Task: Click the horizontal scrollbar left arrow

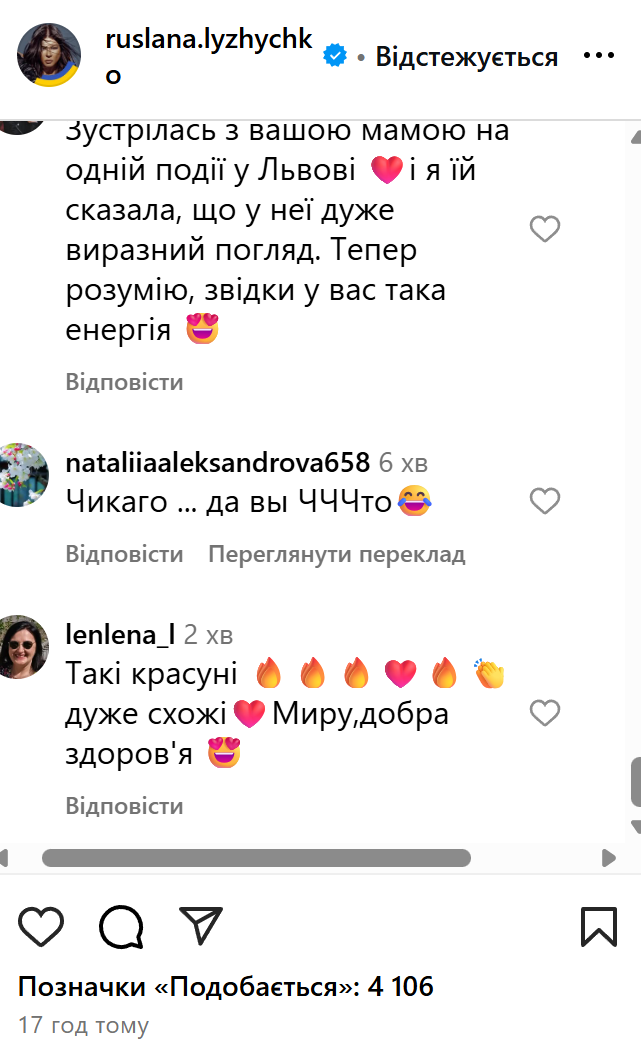Action: click(x=3, y=858)
